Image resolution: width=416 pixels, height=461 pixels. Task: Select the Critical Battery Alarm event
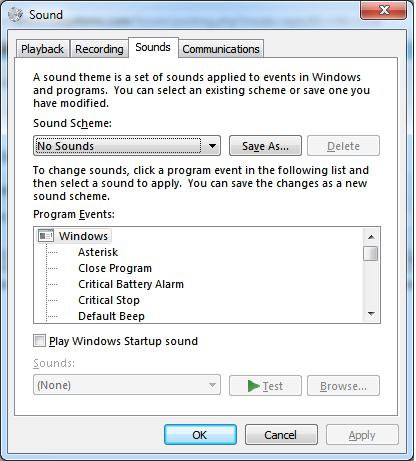click(131, 284)
